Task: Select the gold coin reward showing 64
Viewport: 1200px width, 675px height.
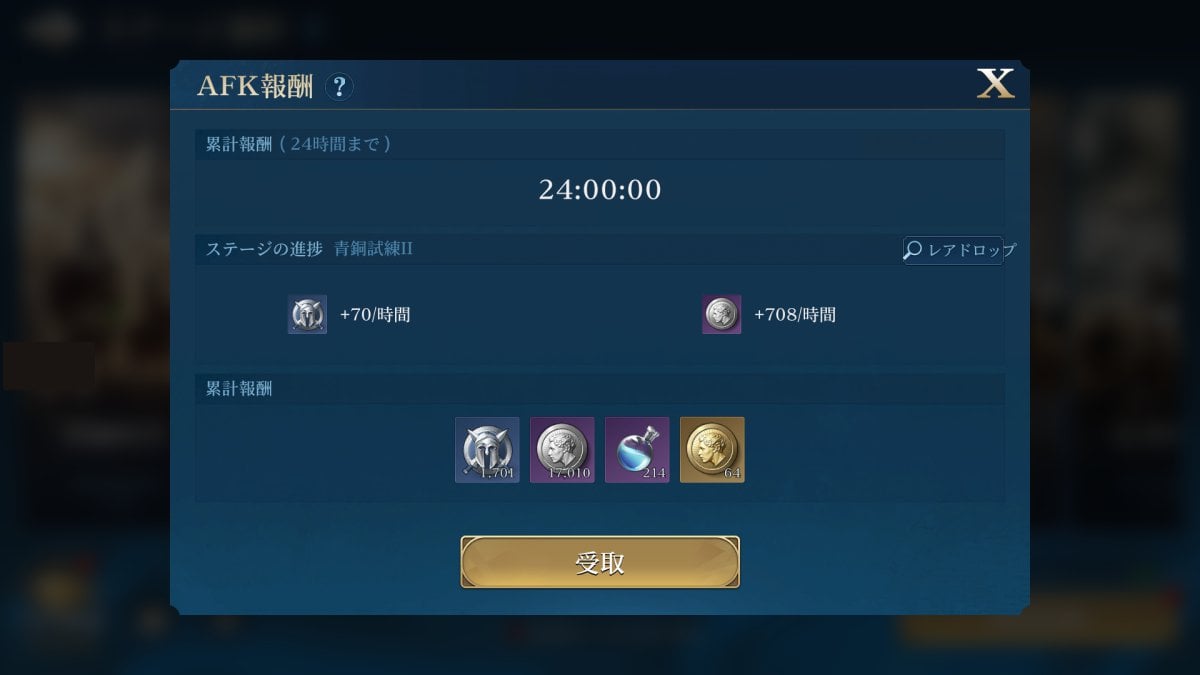Action: [x=712, y=450]
